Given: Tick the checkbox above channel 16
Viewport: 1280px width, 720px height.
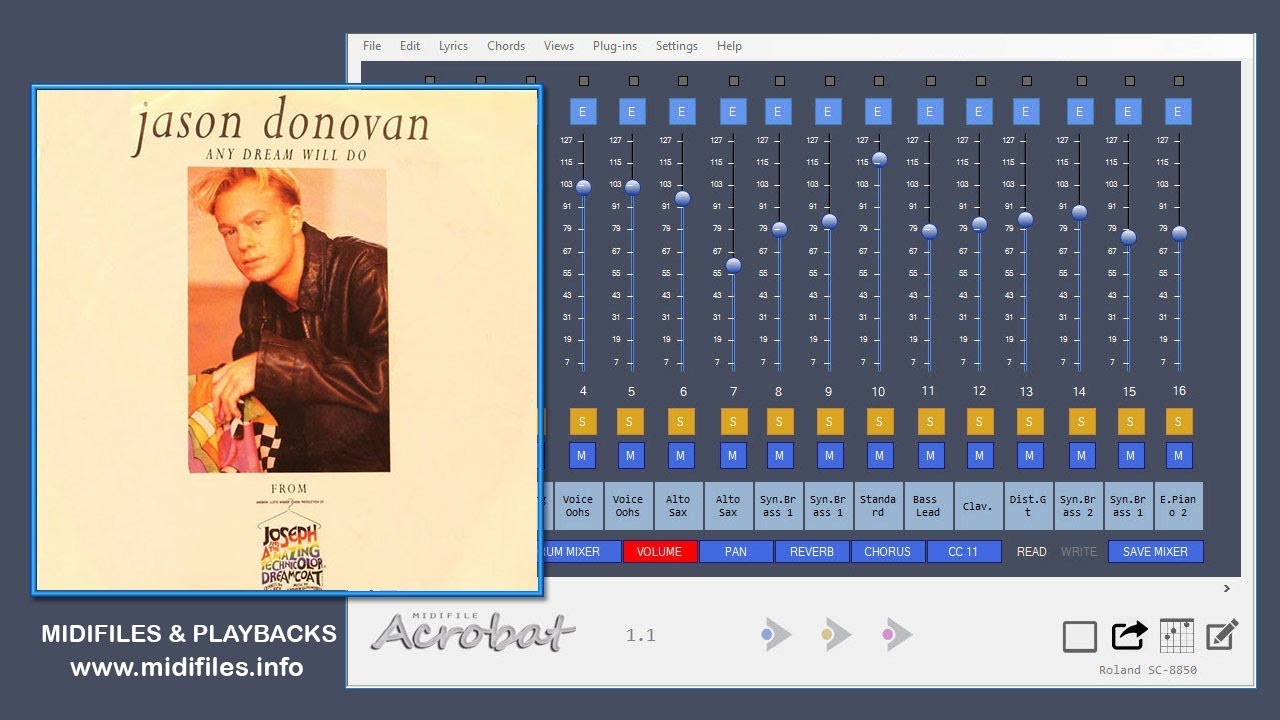Looking at the screenshot, I should tap(1179, 81).
